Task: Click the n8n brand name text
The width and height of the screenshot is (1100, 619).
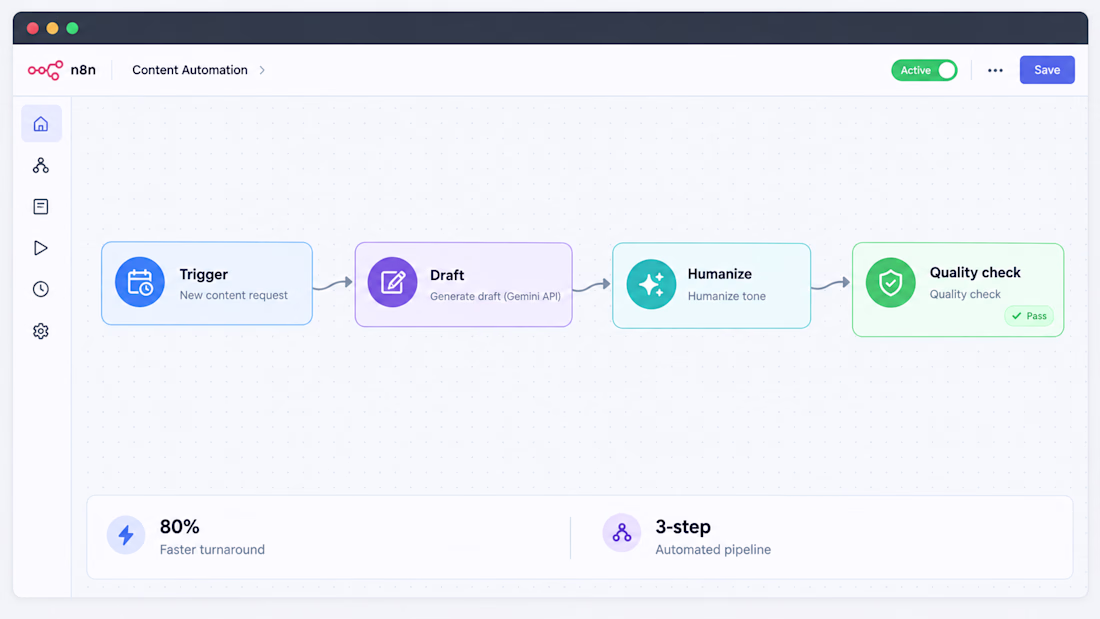Action: (x=83, y=69)
